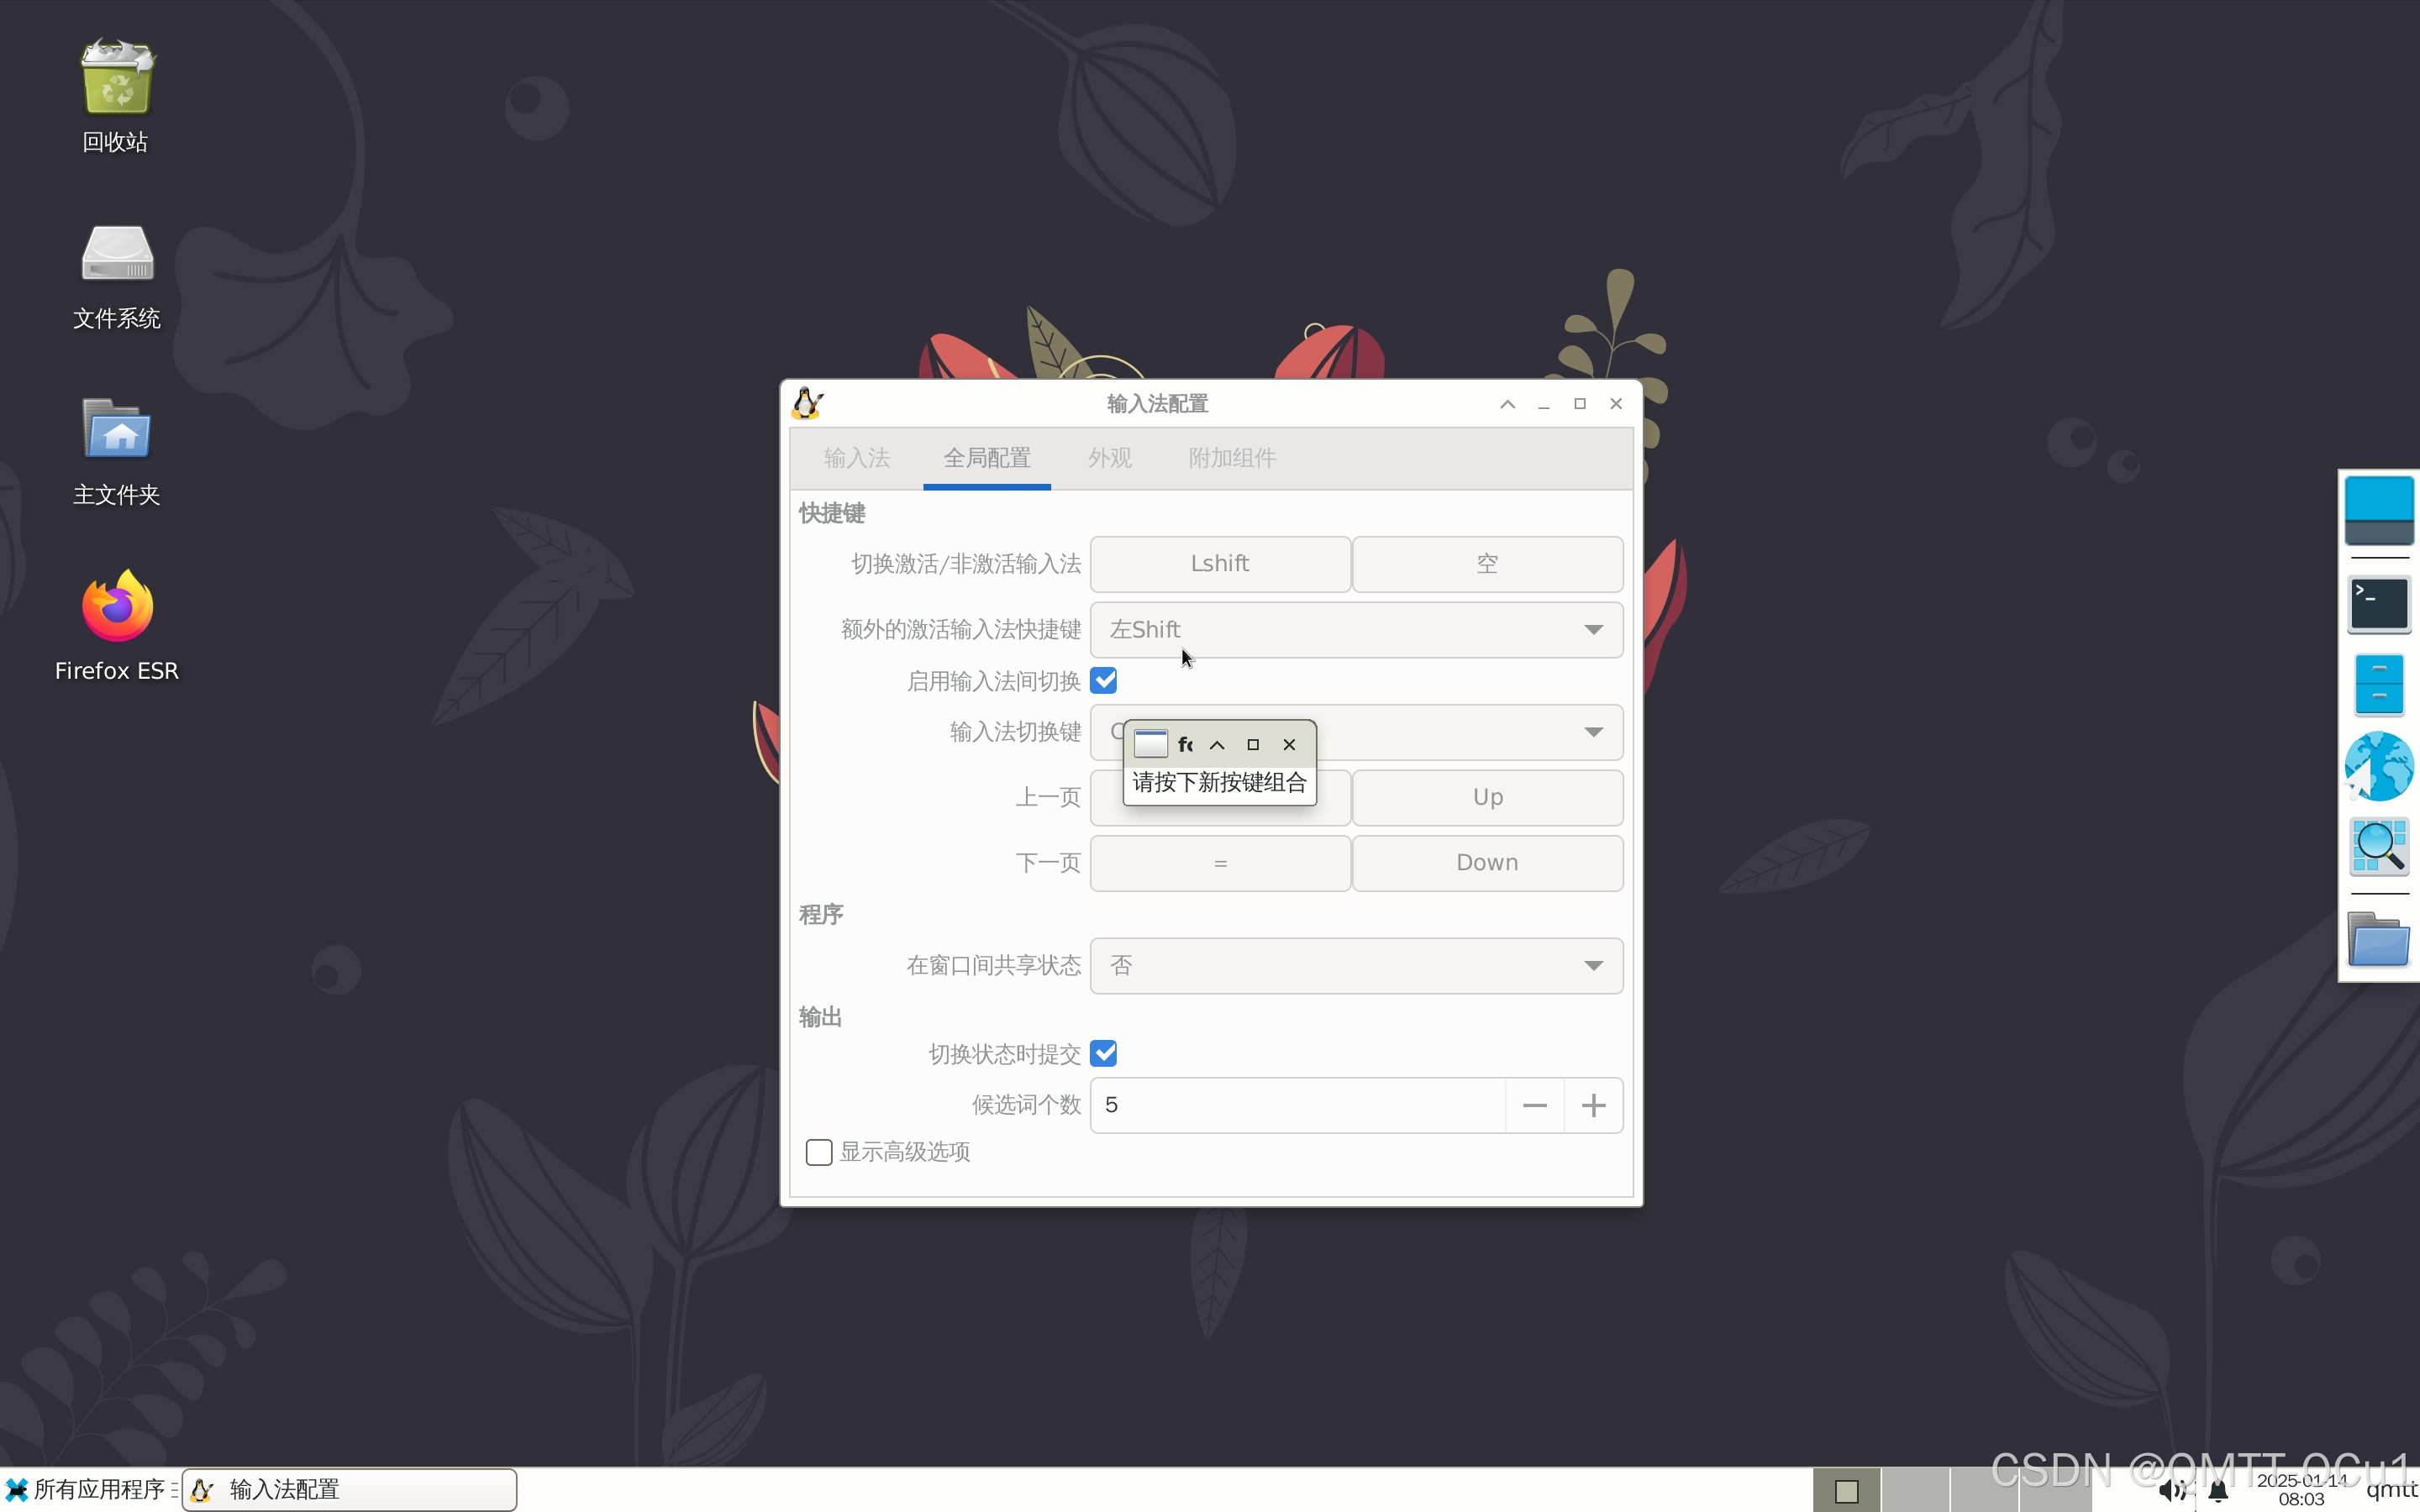The height and width of the screenshot is (1512, 2420).
Task: Open the 回收站 trash icon
Action: click(117, 80)
